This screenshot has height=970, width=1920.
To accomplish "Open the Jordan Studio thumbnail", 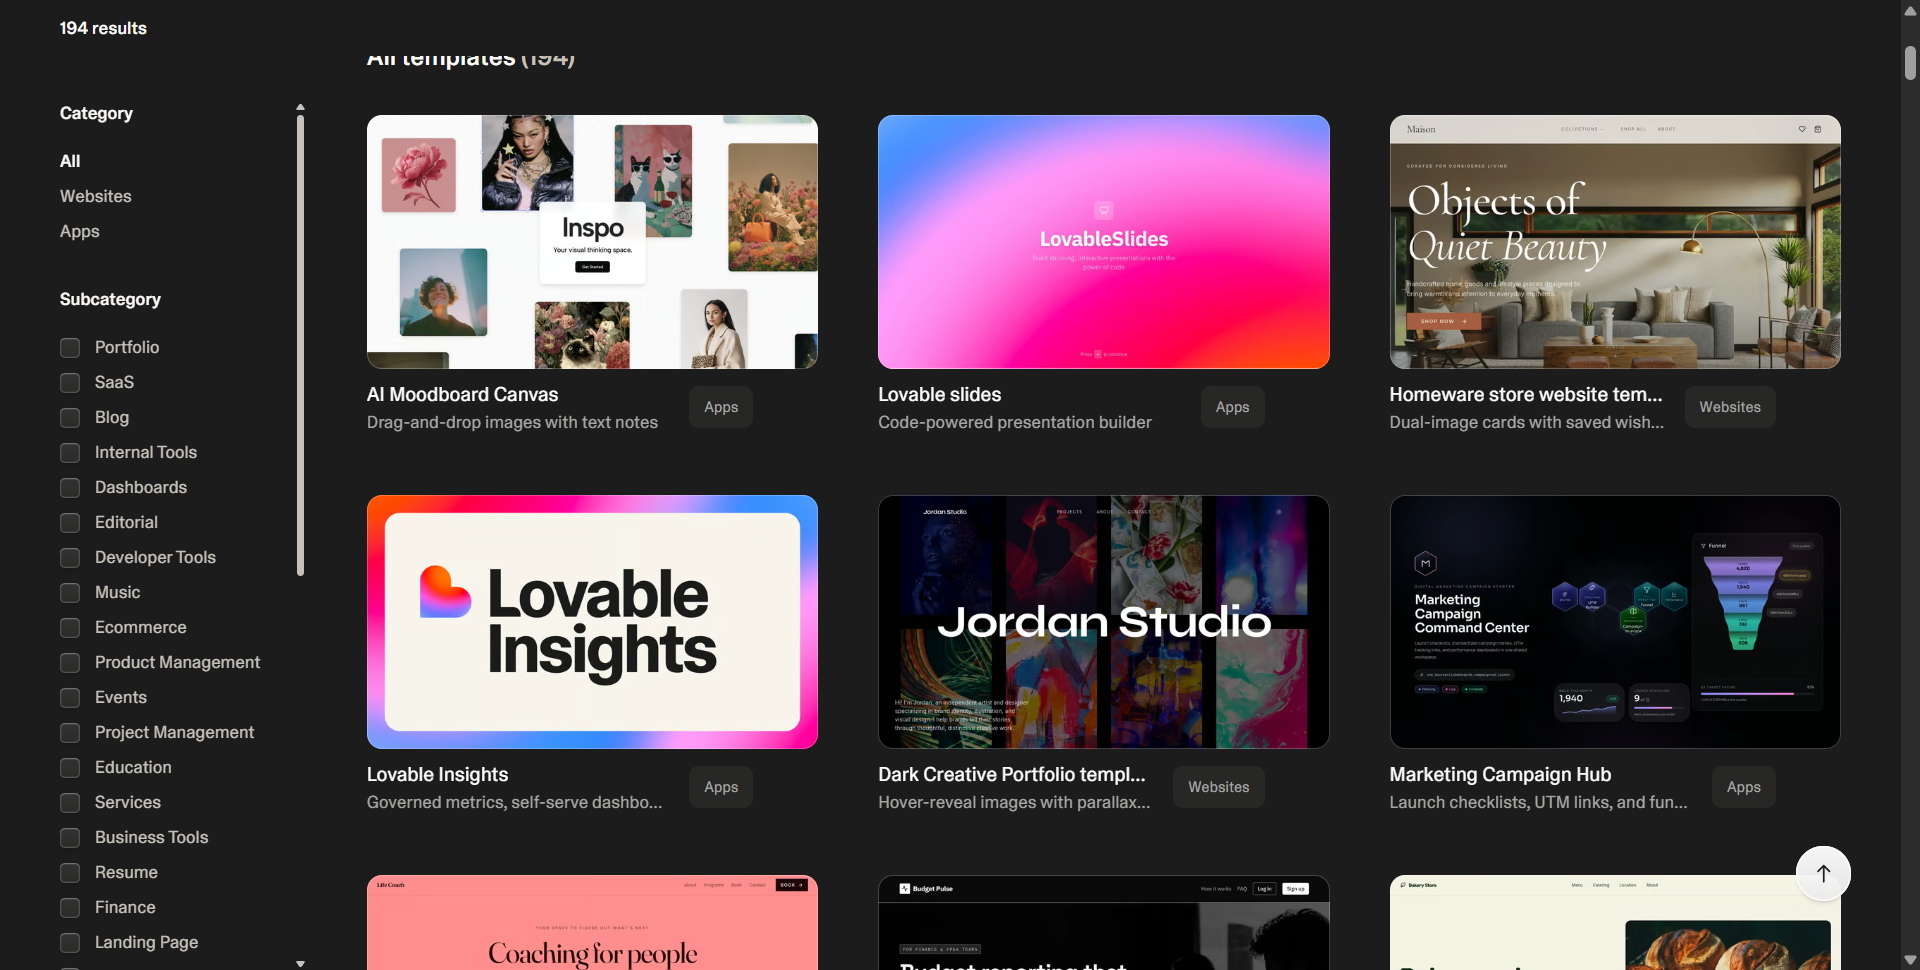I will [1104, 622].
